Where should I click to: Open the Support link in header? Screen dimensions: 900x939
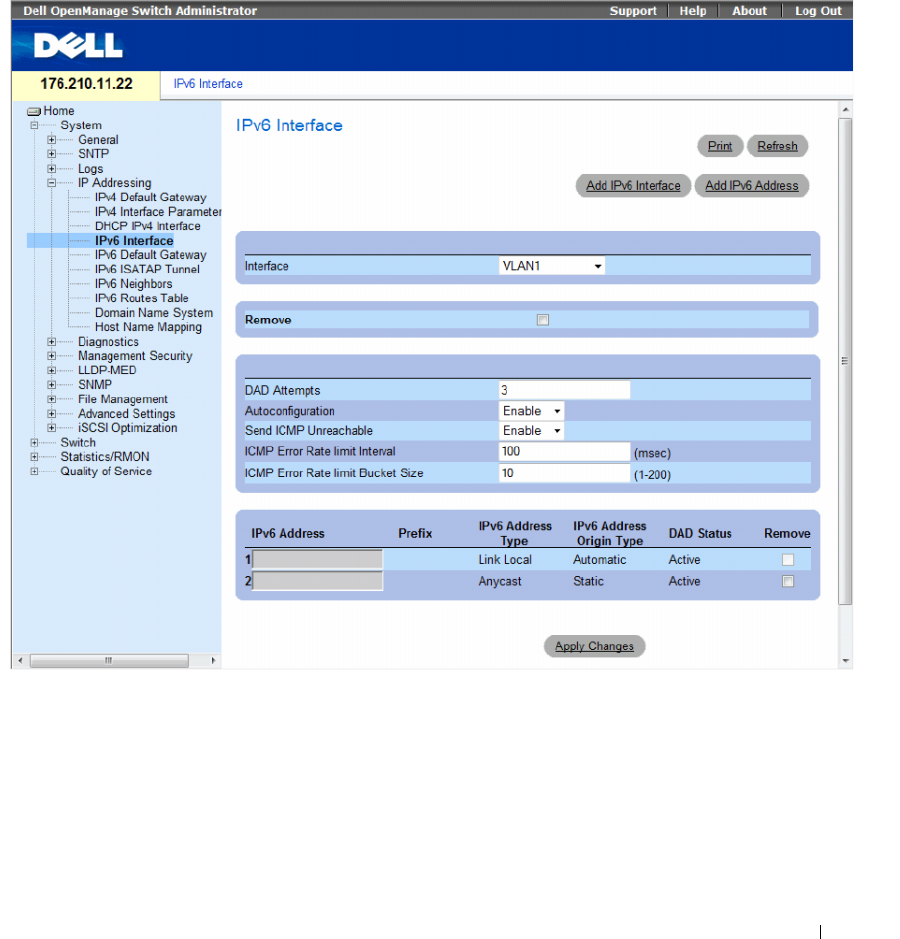pyautogui.click(x=633, y=11)
